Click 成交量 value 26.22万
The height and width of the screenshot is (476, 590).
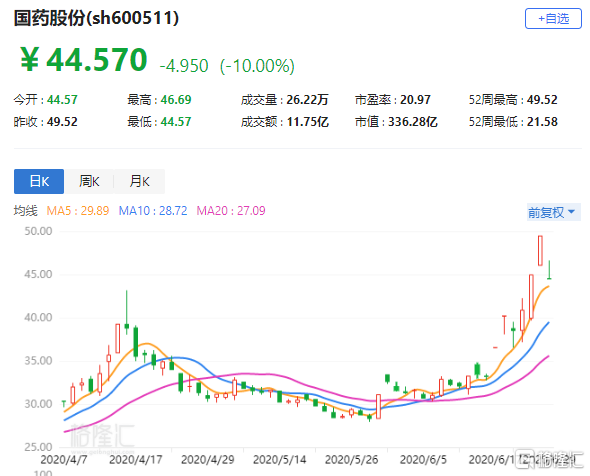click(307, 100)
